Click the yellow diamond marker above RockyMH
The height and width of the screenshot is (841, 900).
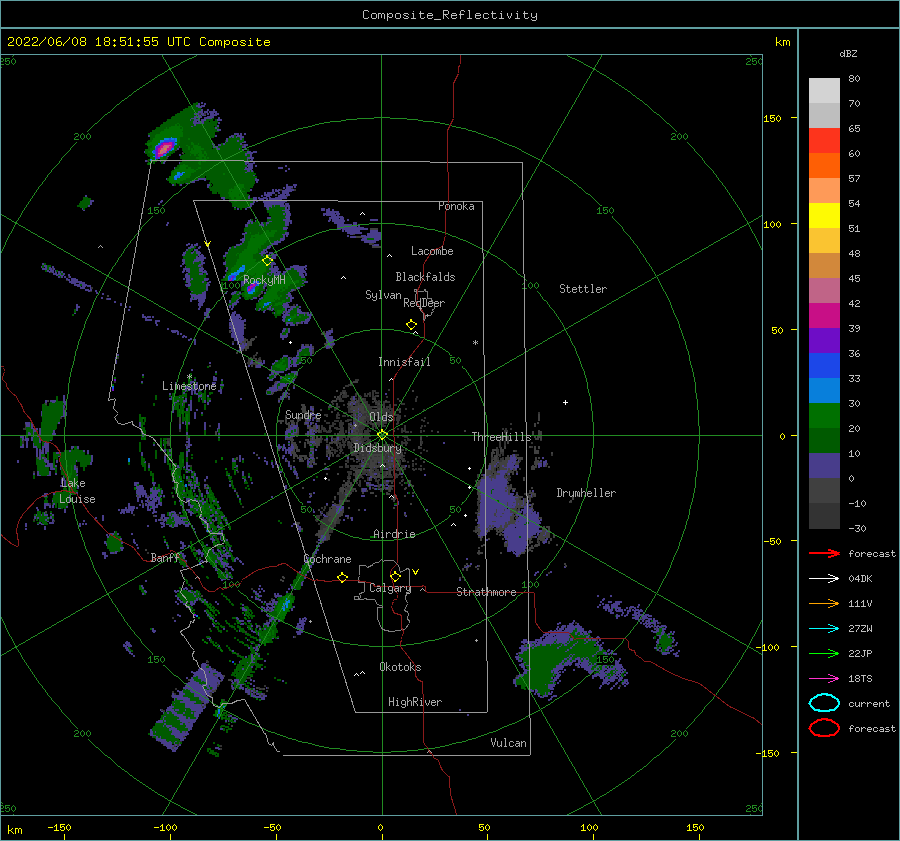click(267, 260)
